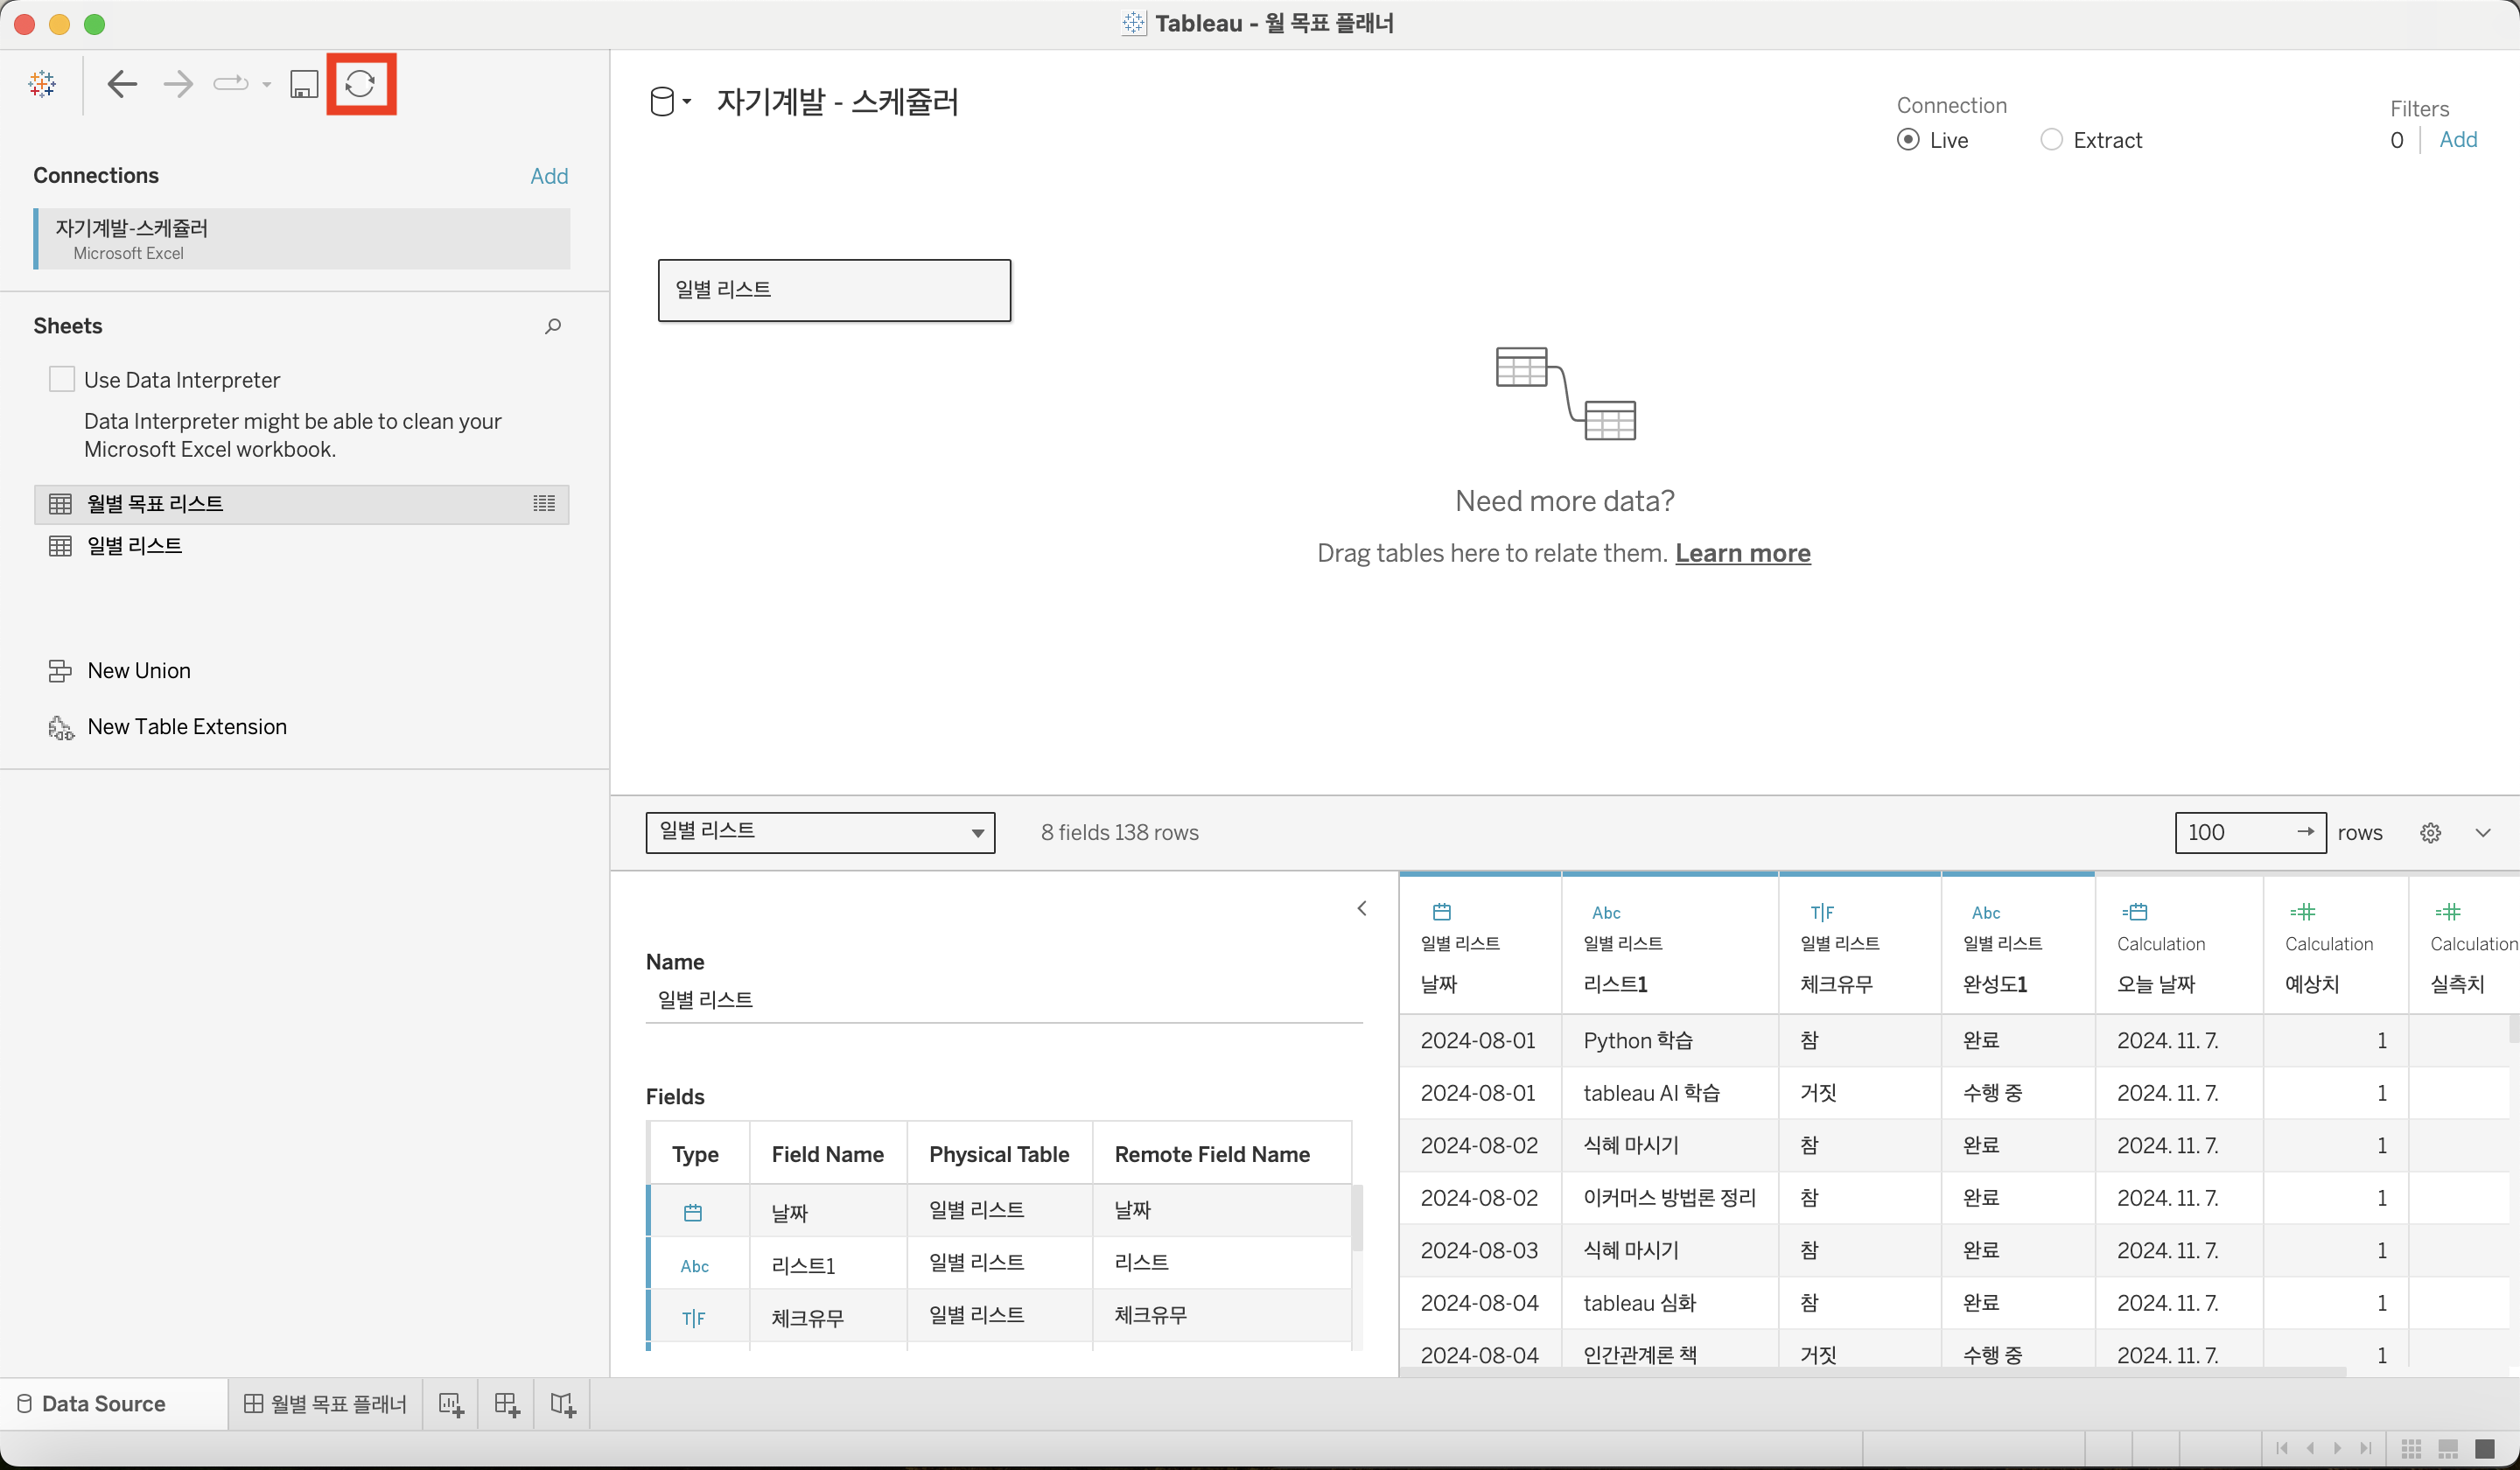The image size is (2520, 1470).
Task: Click the Abc type icon above 완성도1 column
Action: 1986,912
